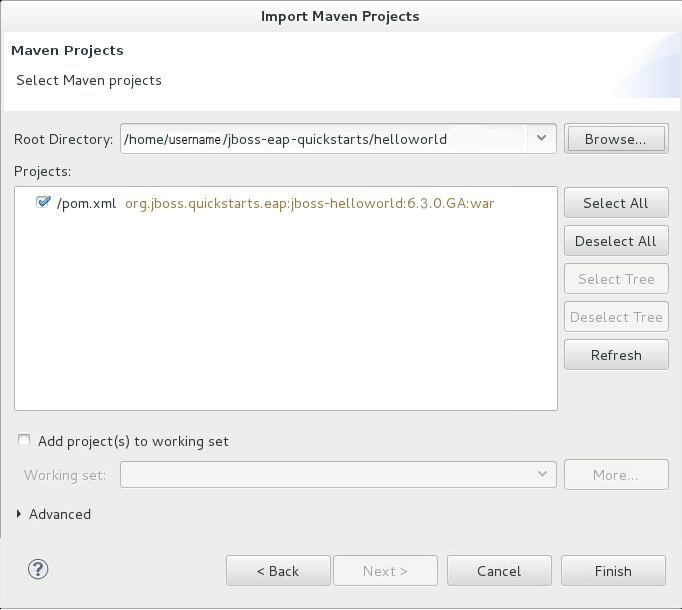This screenshot has width=682, height=610.
Task: Click the Next > button
Action: [385, 571]
